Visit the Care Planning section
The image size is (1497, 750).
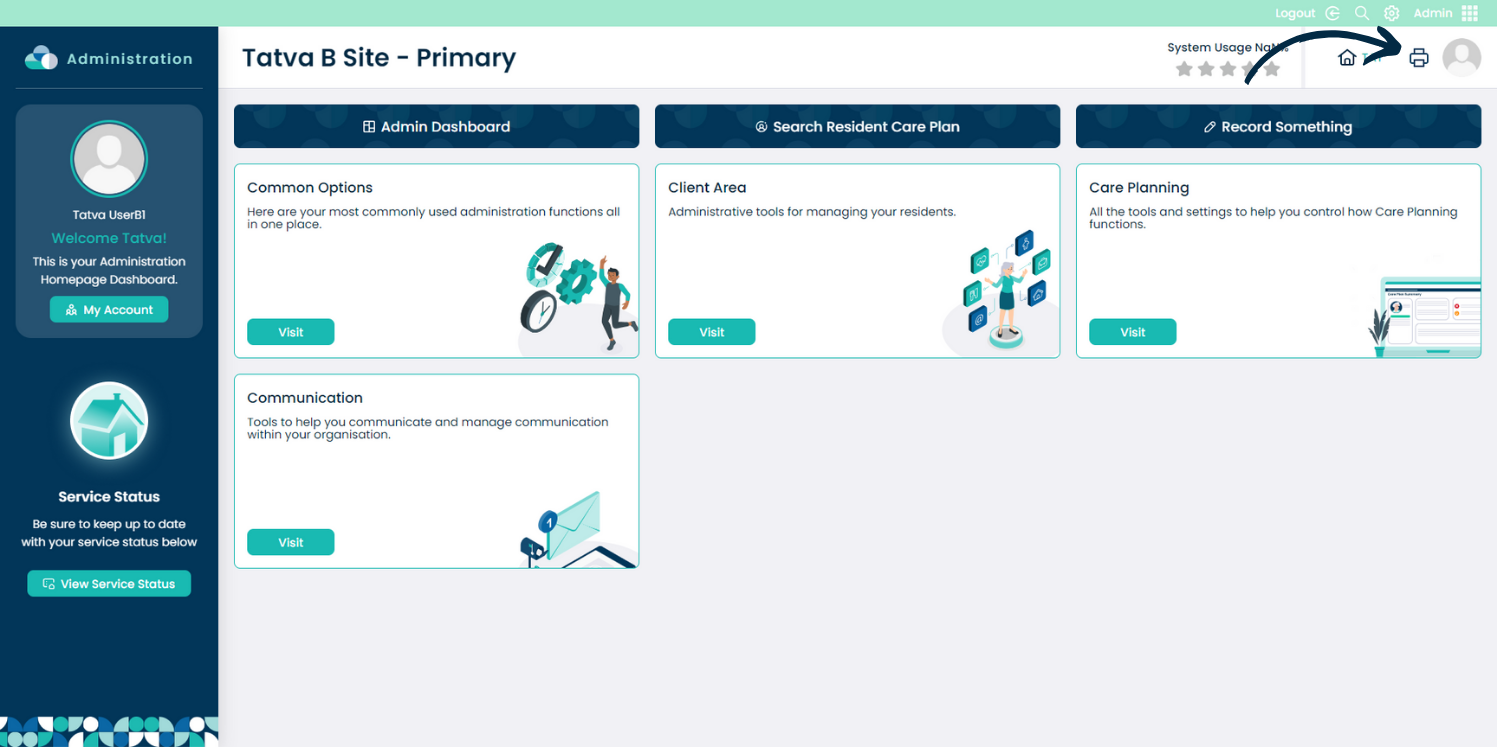1133,332
